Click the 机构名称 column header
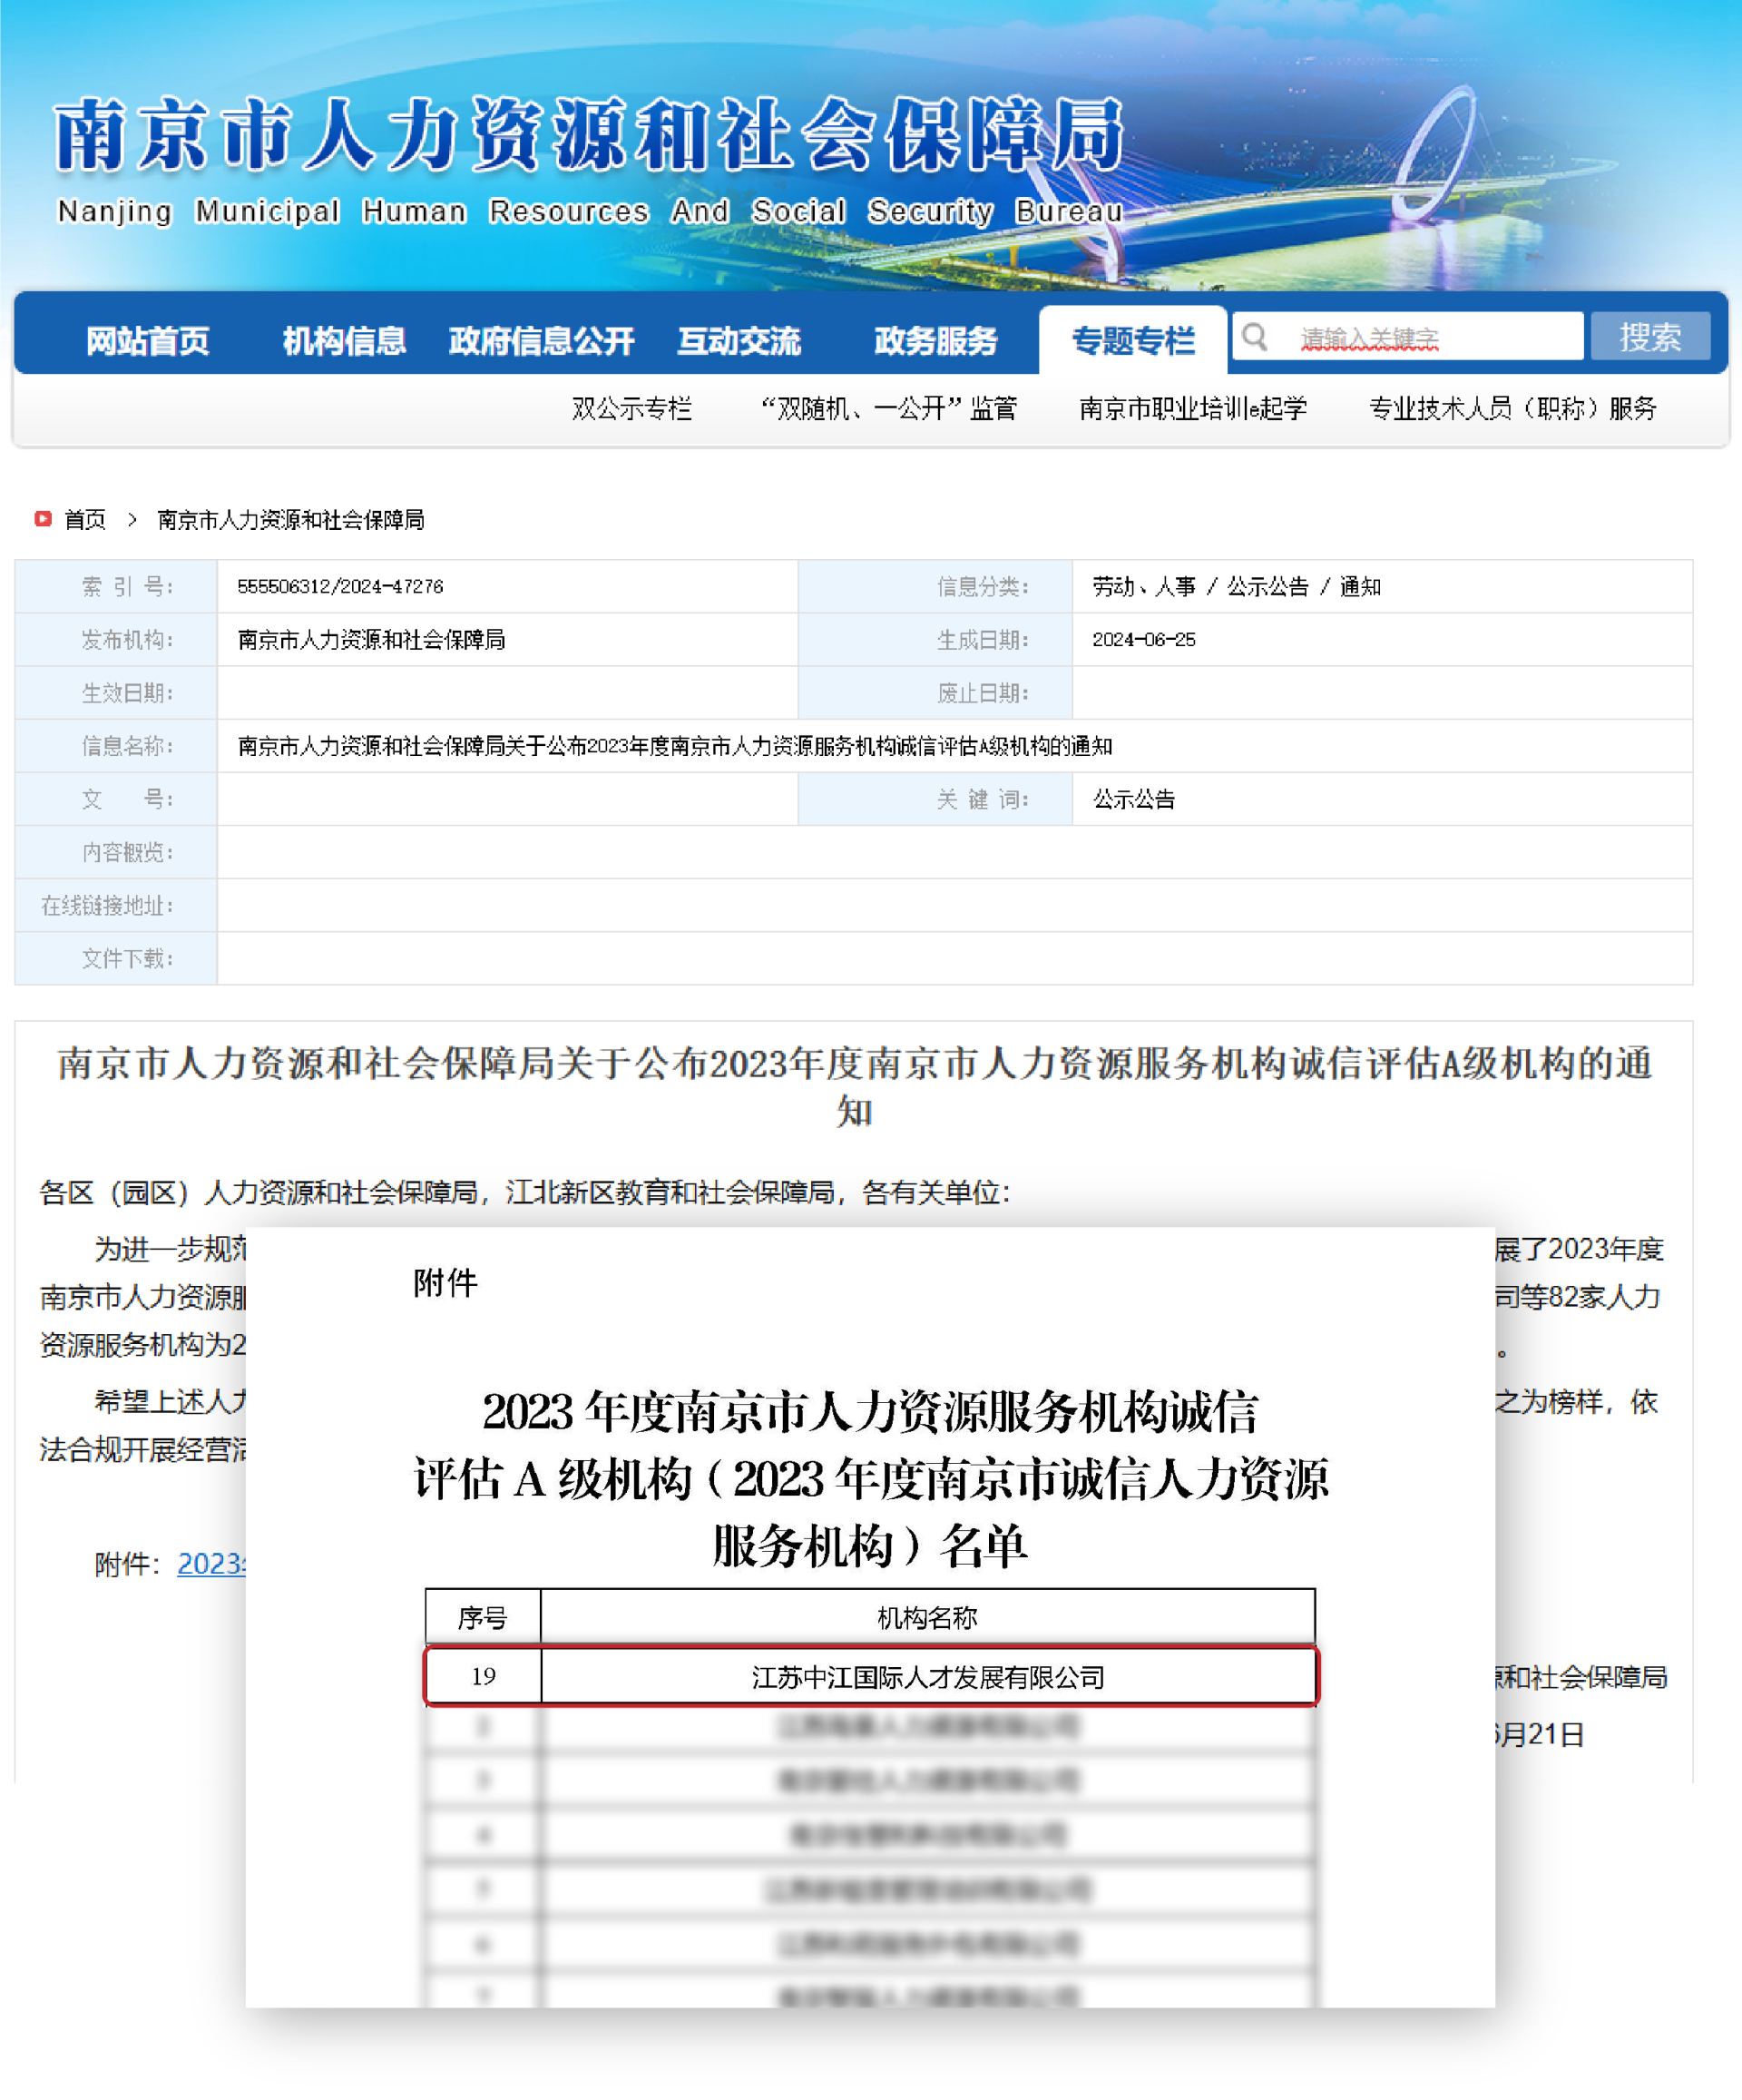 point(927,1617)
